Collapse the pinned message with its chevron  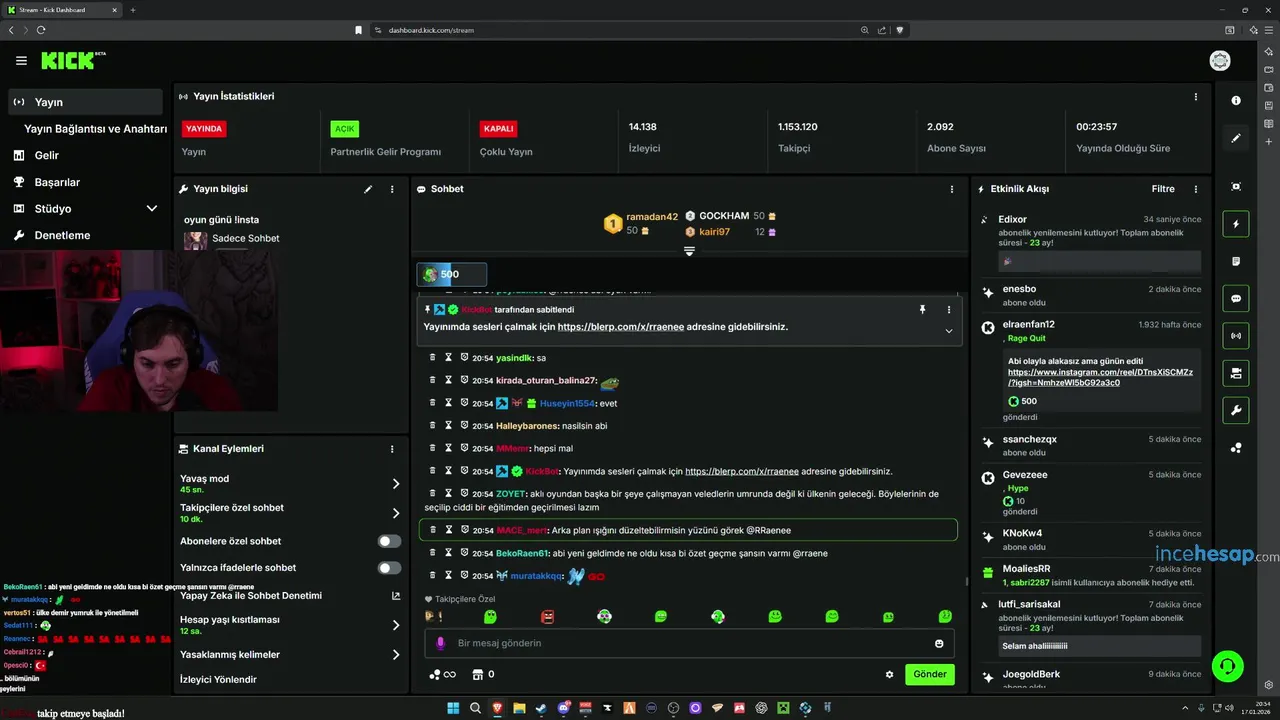pyautogui.click(x=949, y=331)
